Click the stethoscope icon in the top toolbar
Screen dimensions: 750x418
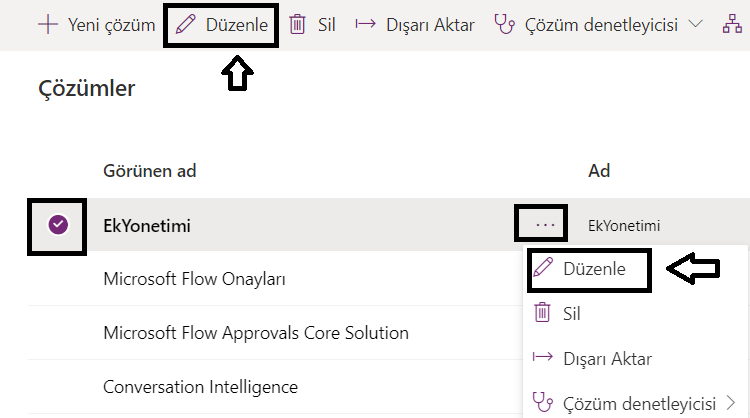point(504,24)
